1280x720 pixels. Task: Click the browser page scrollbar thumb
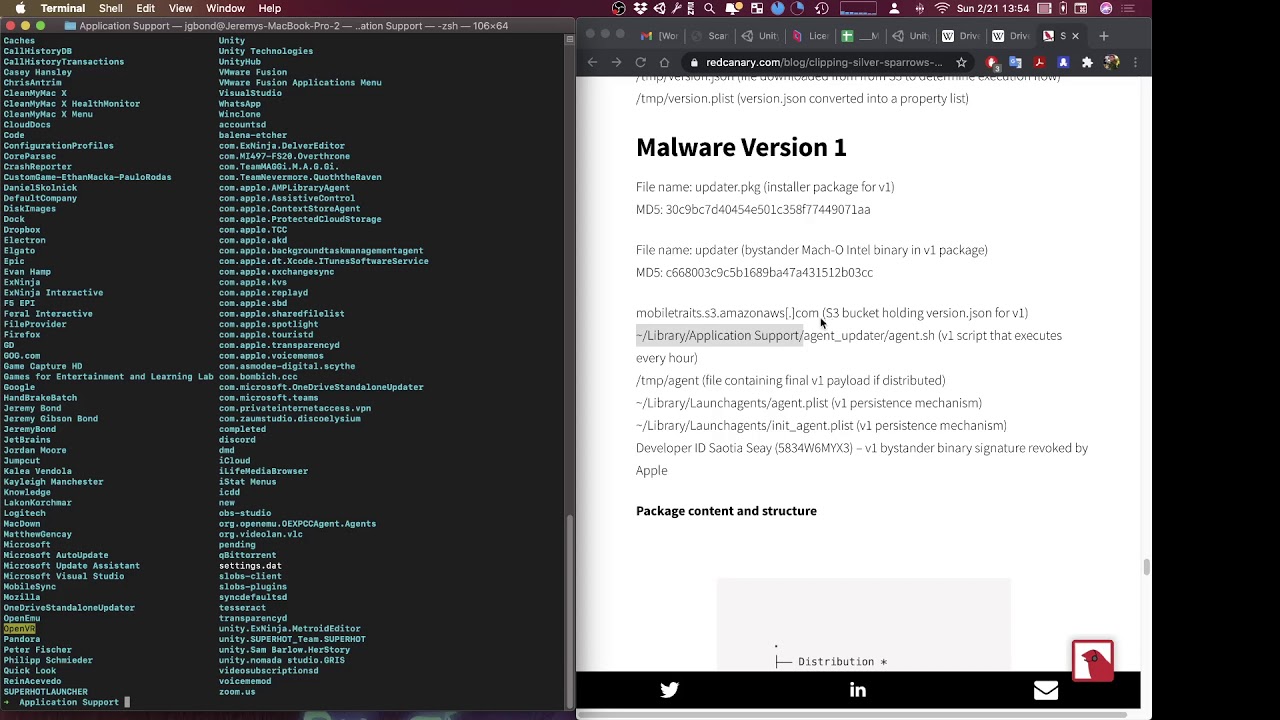click(x=1146, y=567)
